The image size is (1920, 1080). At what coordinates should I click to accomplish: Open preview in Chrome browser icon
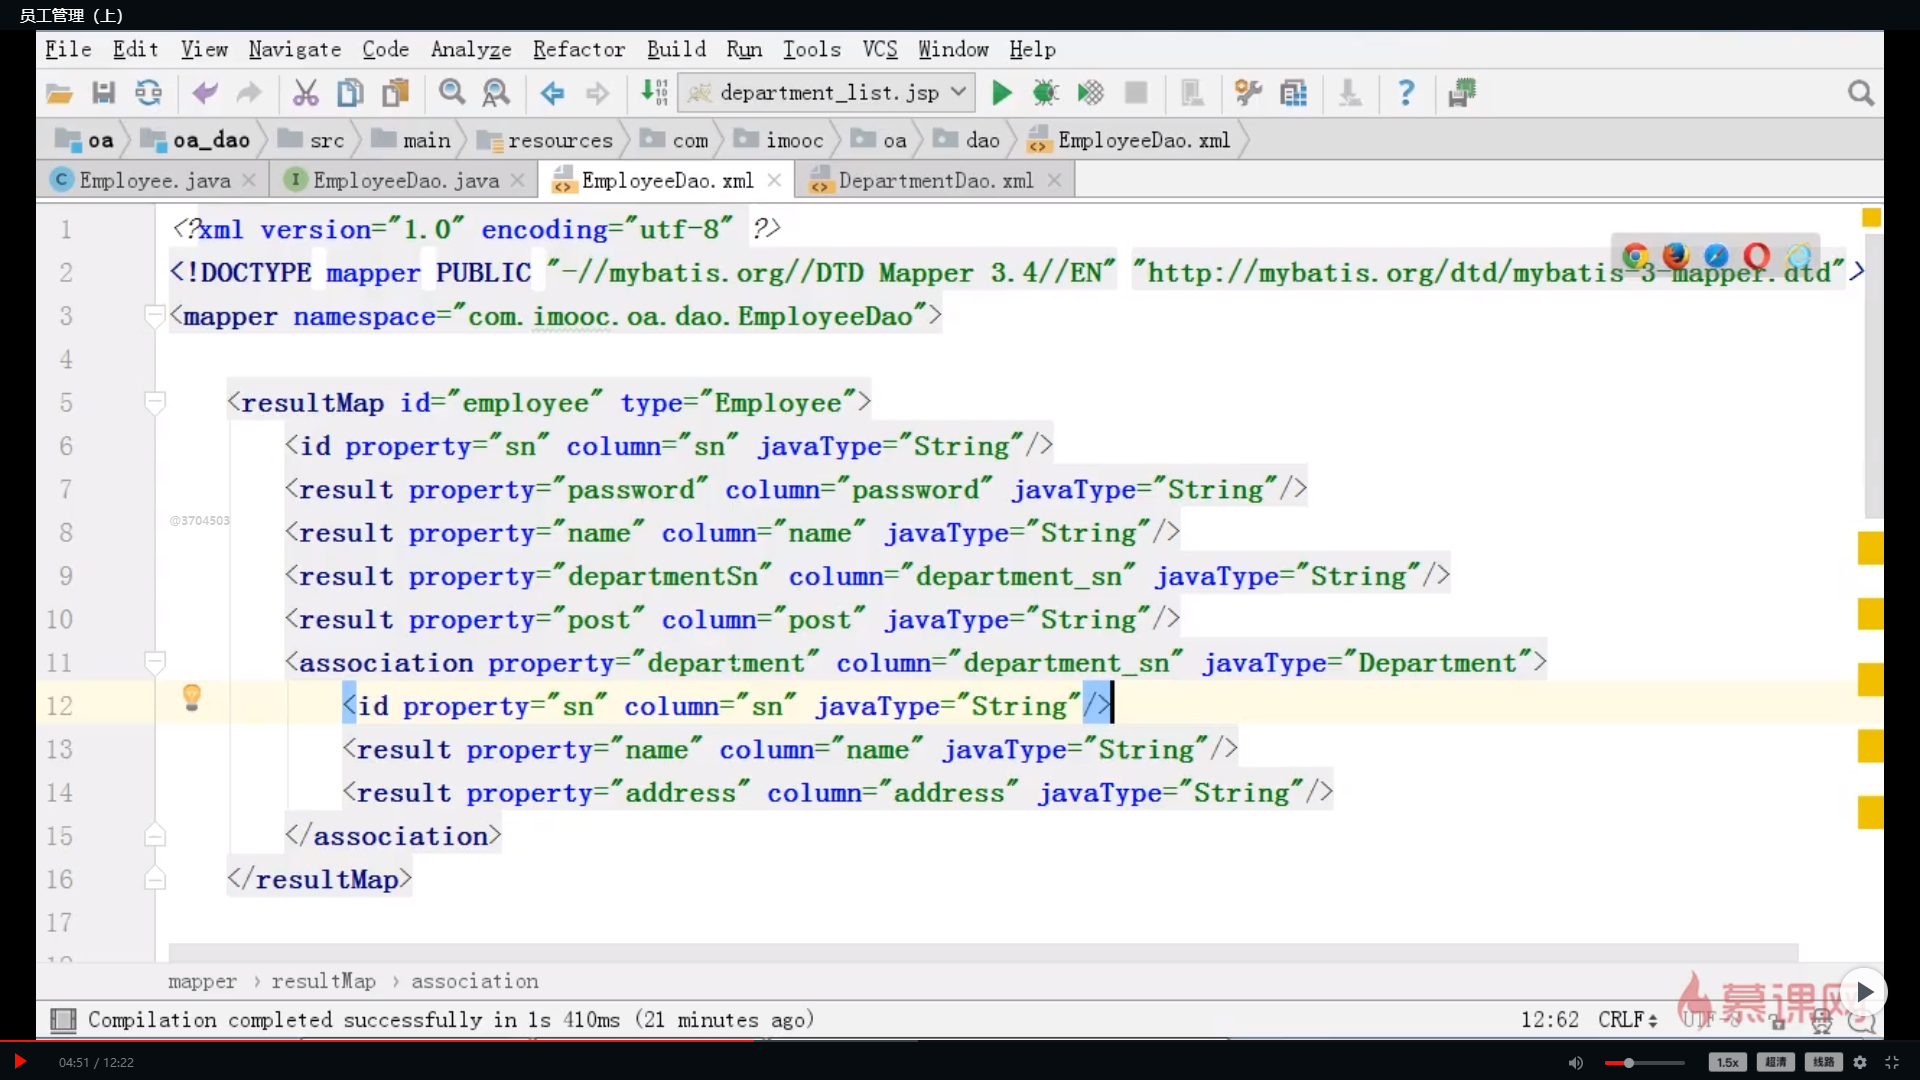pos(1636,256)
